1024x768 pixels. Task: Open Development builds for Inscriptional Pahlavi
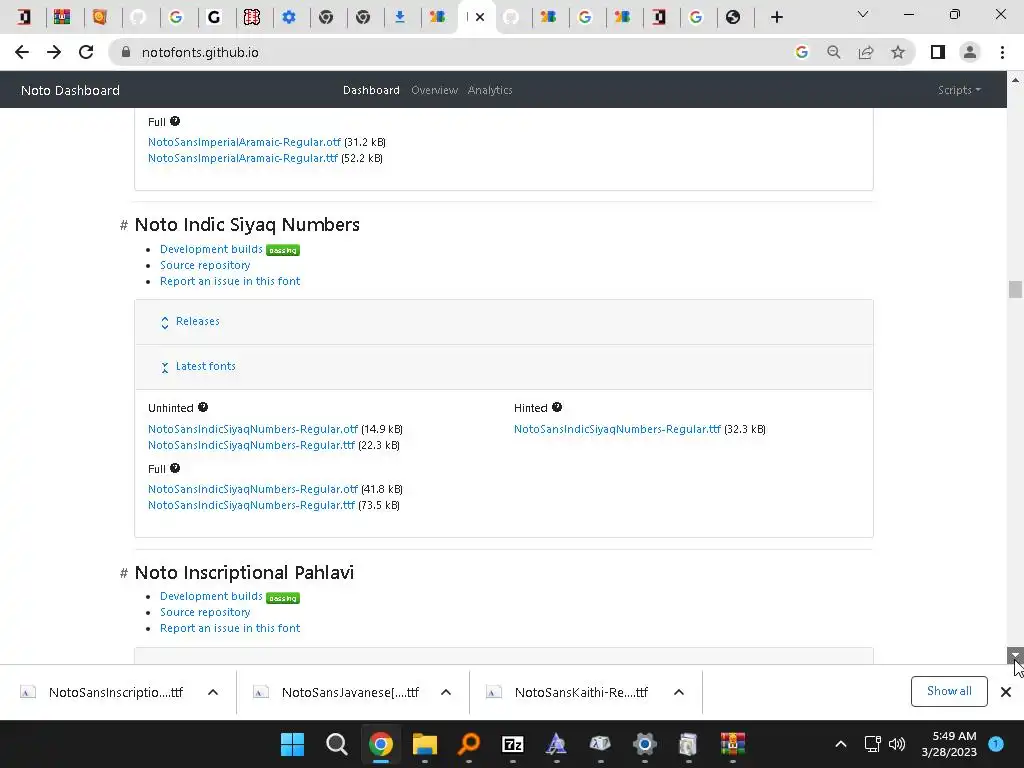211,596
